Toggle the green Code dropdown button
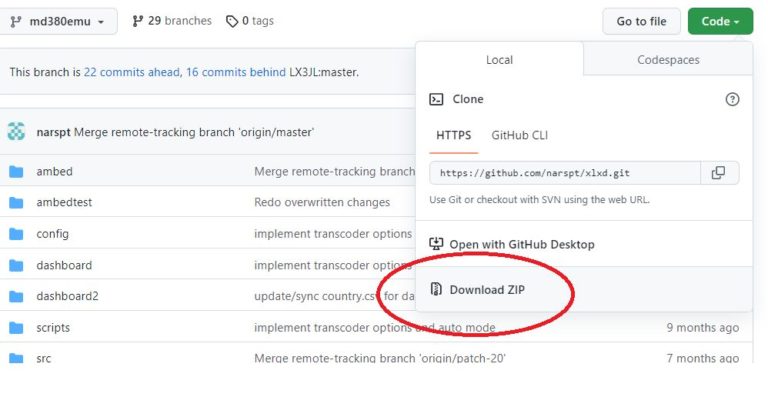 (720, 22)
